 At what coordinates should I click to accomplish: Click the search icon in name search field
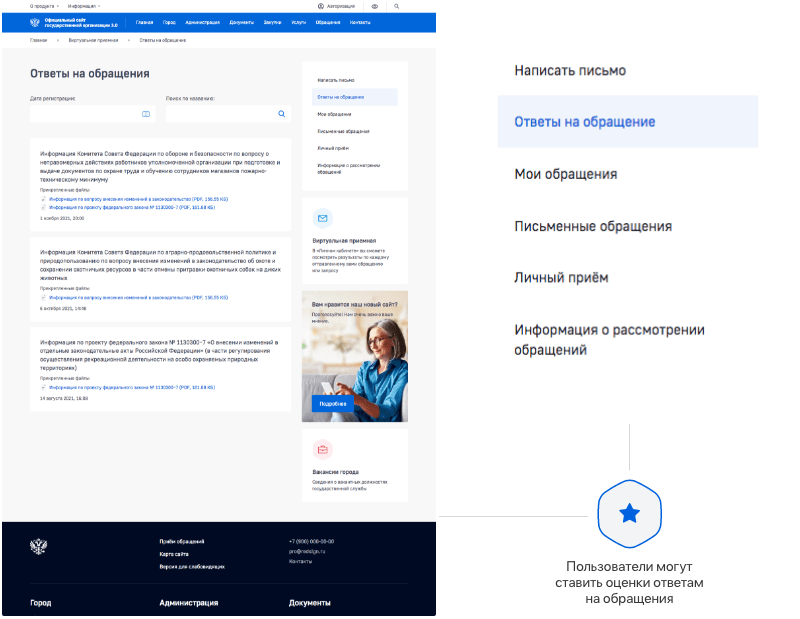pos(282,114)
